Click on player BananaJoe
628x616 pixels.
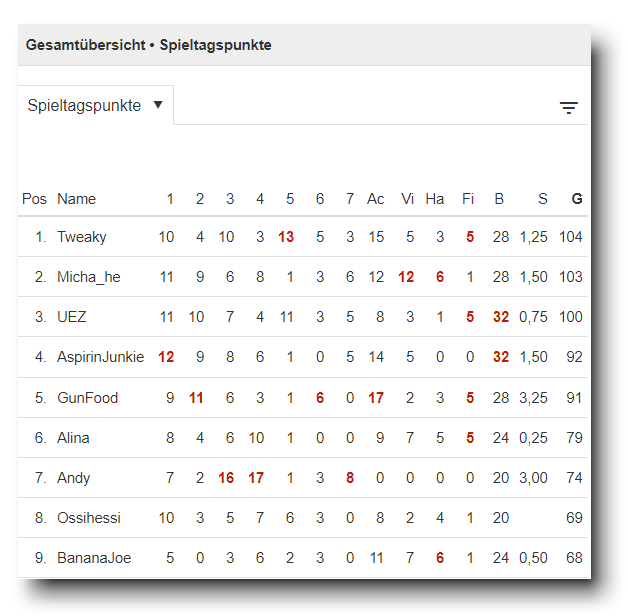pos(94,558)
